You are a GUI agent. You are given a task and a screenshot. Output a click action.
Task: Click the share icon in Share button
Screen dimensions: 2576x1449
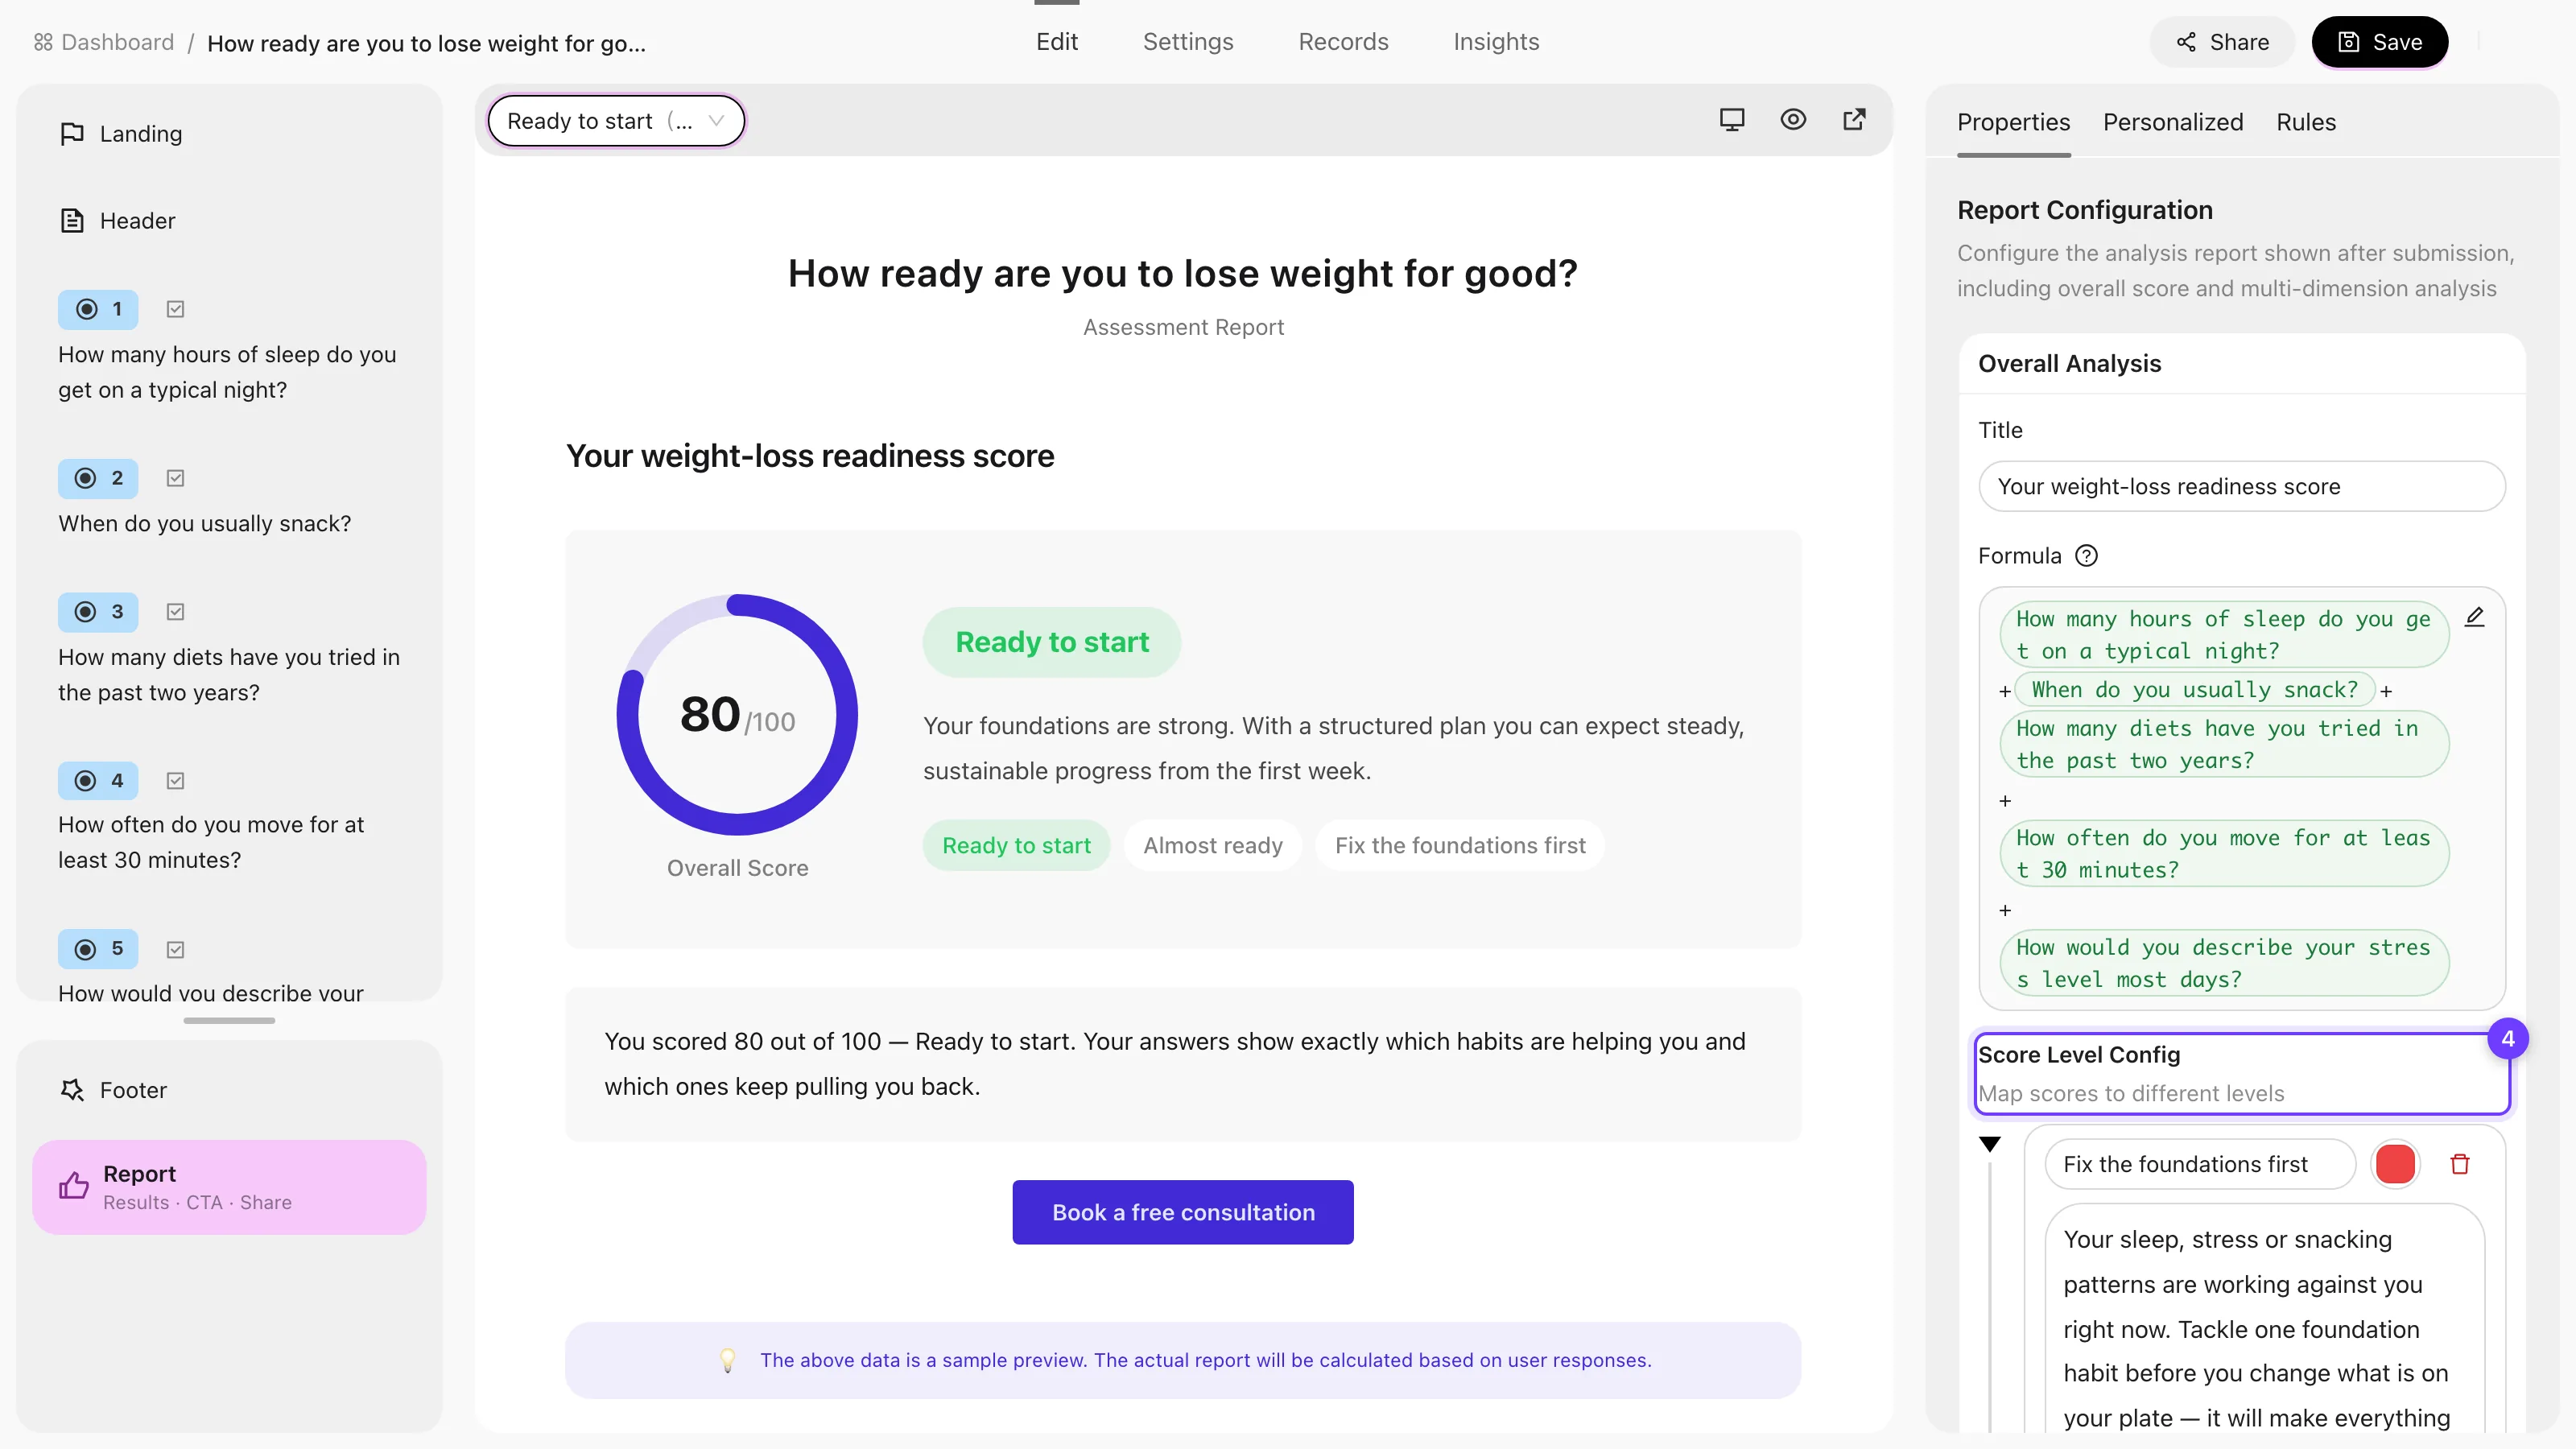(2186, 42)
